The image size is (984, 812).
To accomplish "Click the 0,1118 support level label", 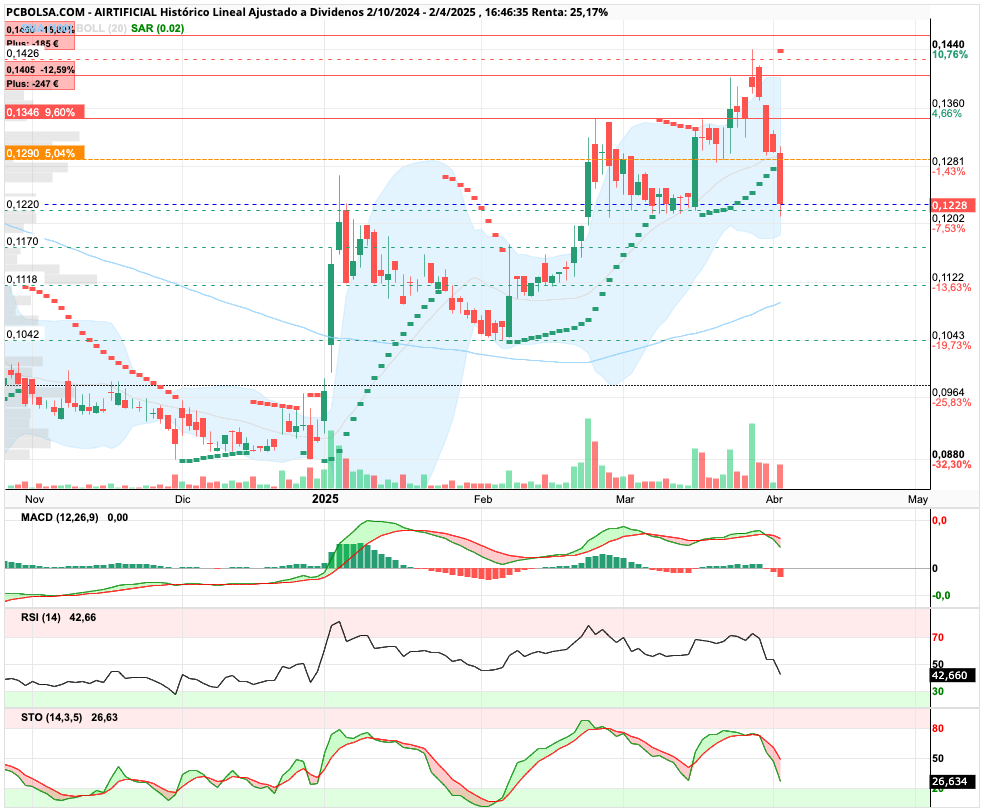I will 23,279.
